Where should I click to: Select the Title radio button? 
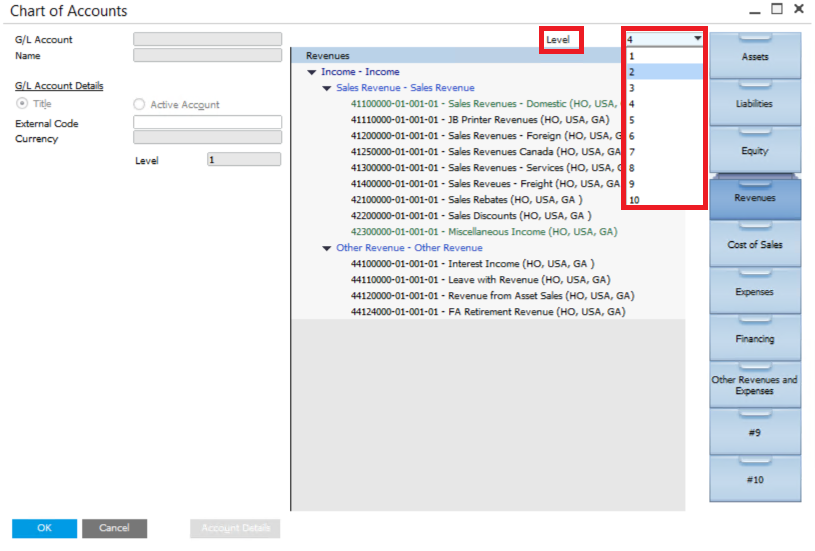23,104
